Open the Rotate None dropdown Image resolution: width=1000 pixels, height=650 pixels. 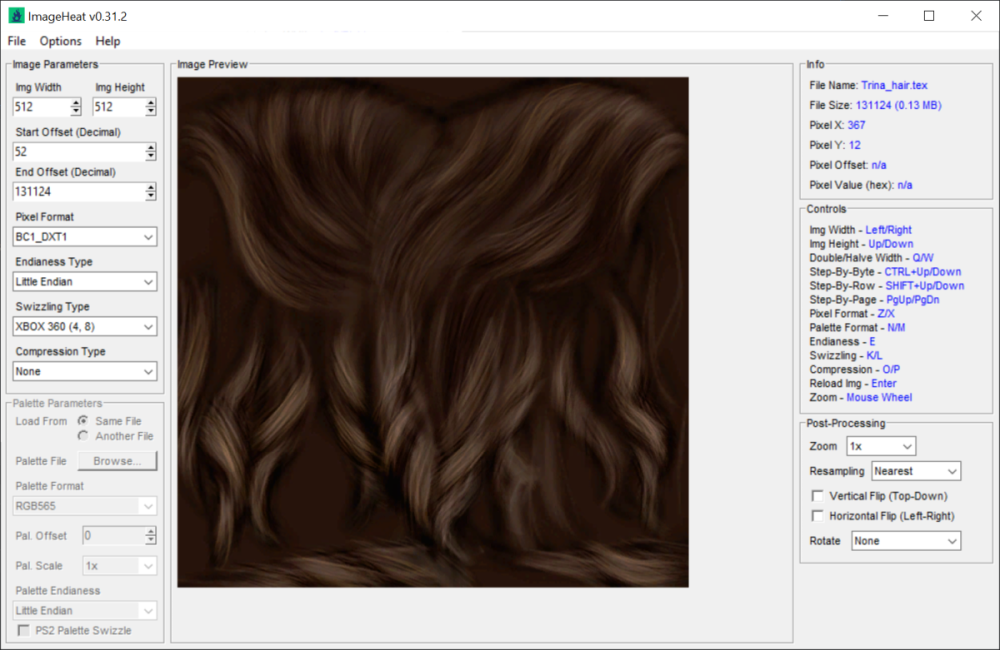click(906, 541)
